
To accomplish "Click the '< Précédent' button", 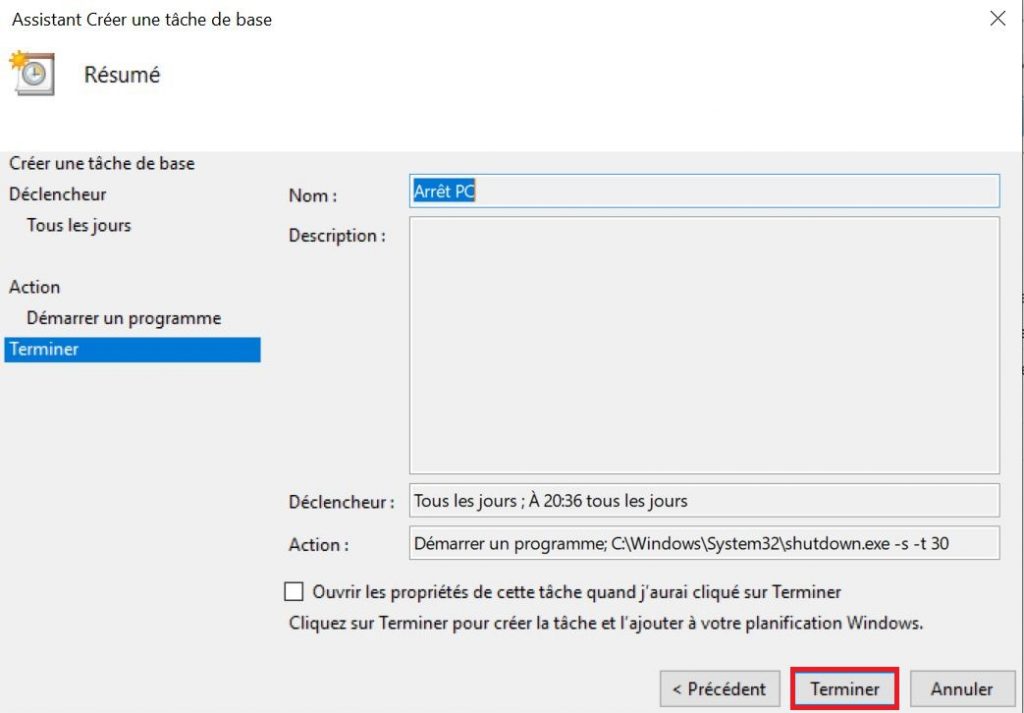I will 718,689.
